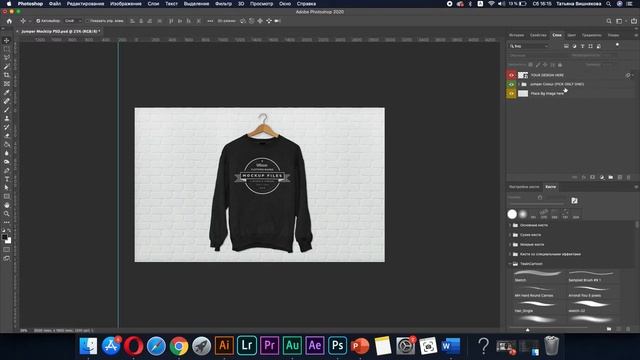Image resolution: width=640 pixels, height=360 pixels.
Task: Select the Brush tool
Action: tap(7, 110)
